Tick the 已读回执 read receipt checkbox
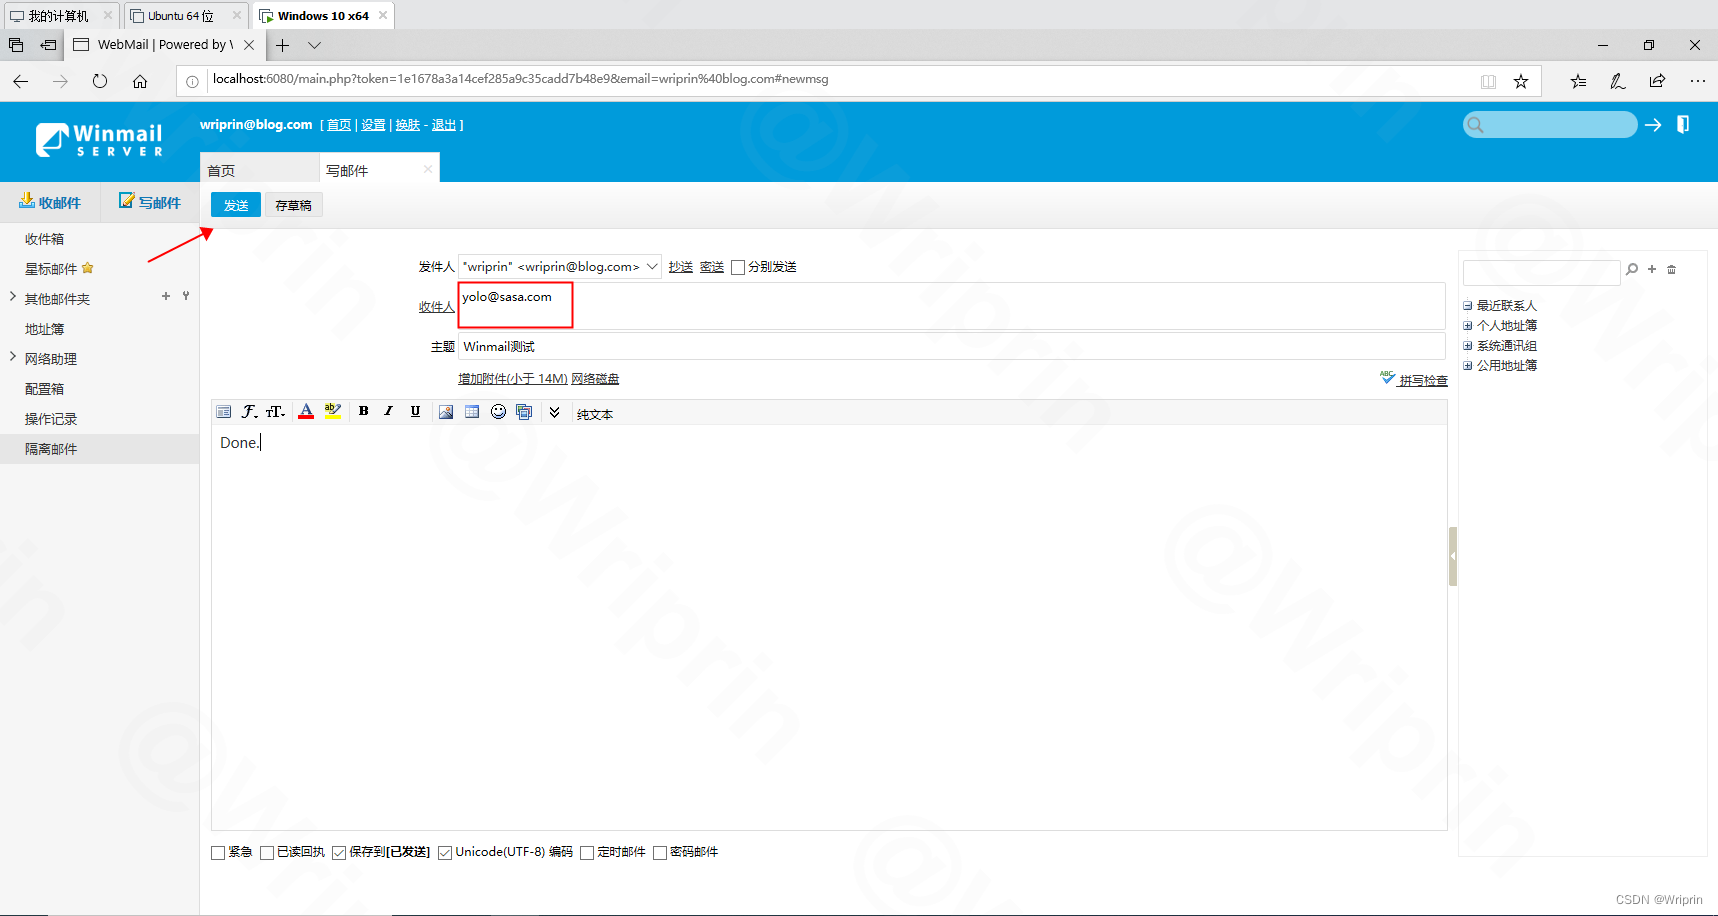This screenshot has height=916, width=1718. pyautogui.click(x=267, y=853)
